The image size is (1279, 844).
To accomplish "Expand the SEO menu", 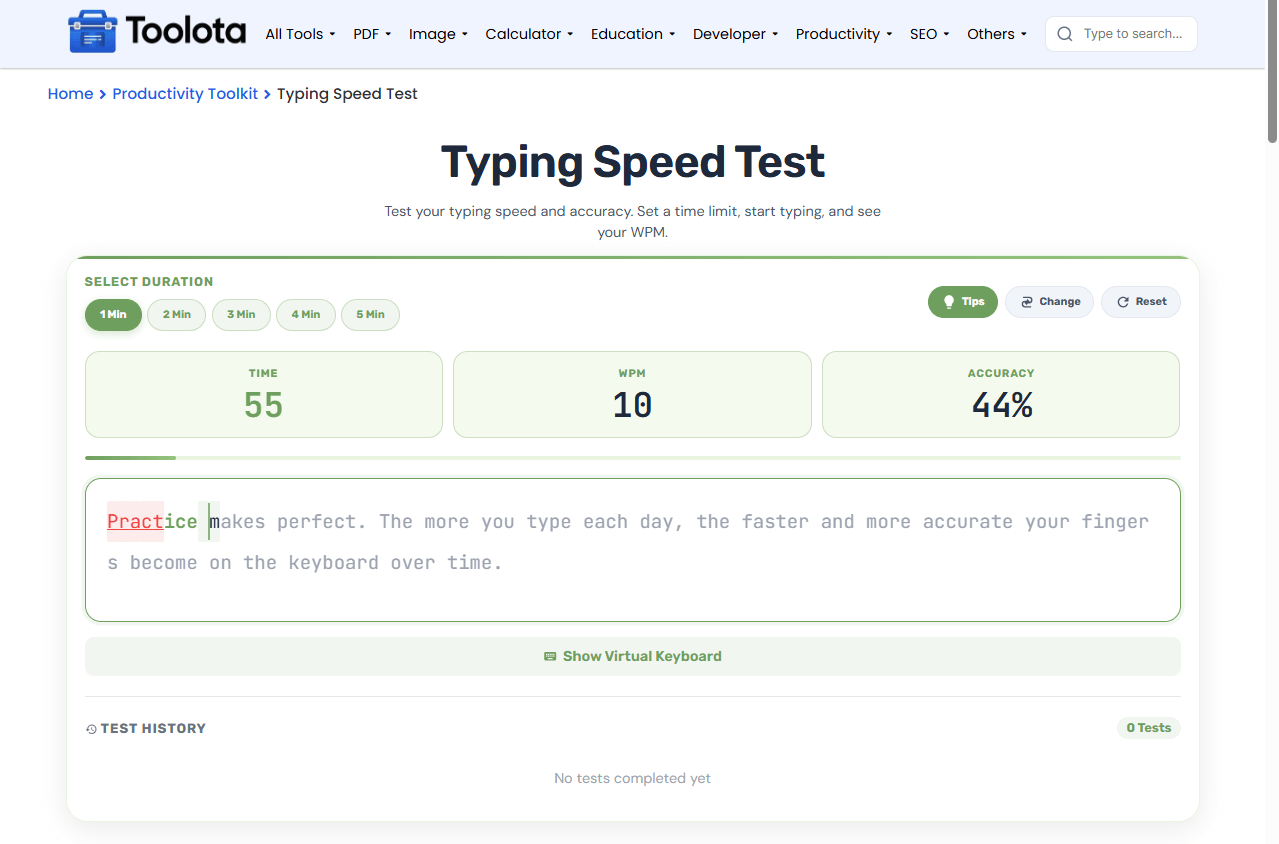I will pos(930,34).
